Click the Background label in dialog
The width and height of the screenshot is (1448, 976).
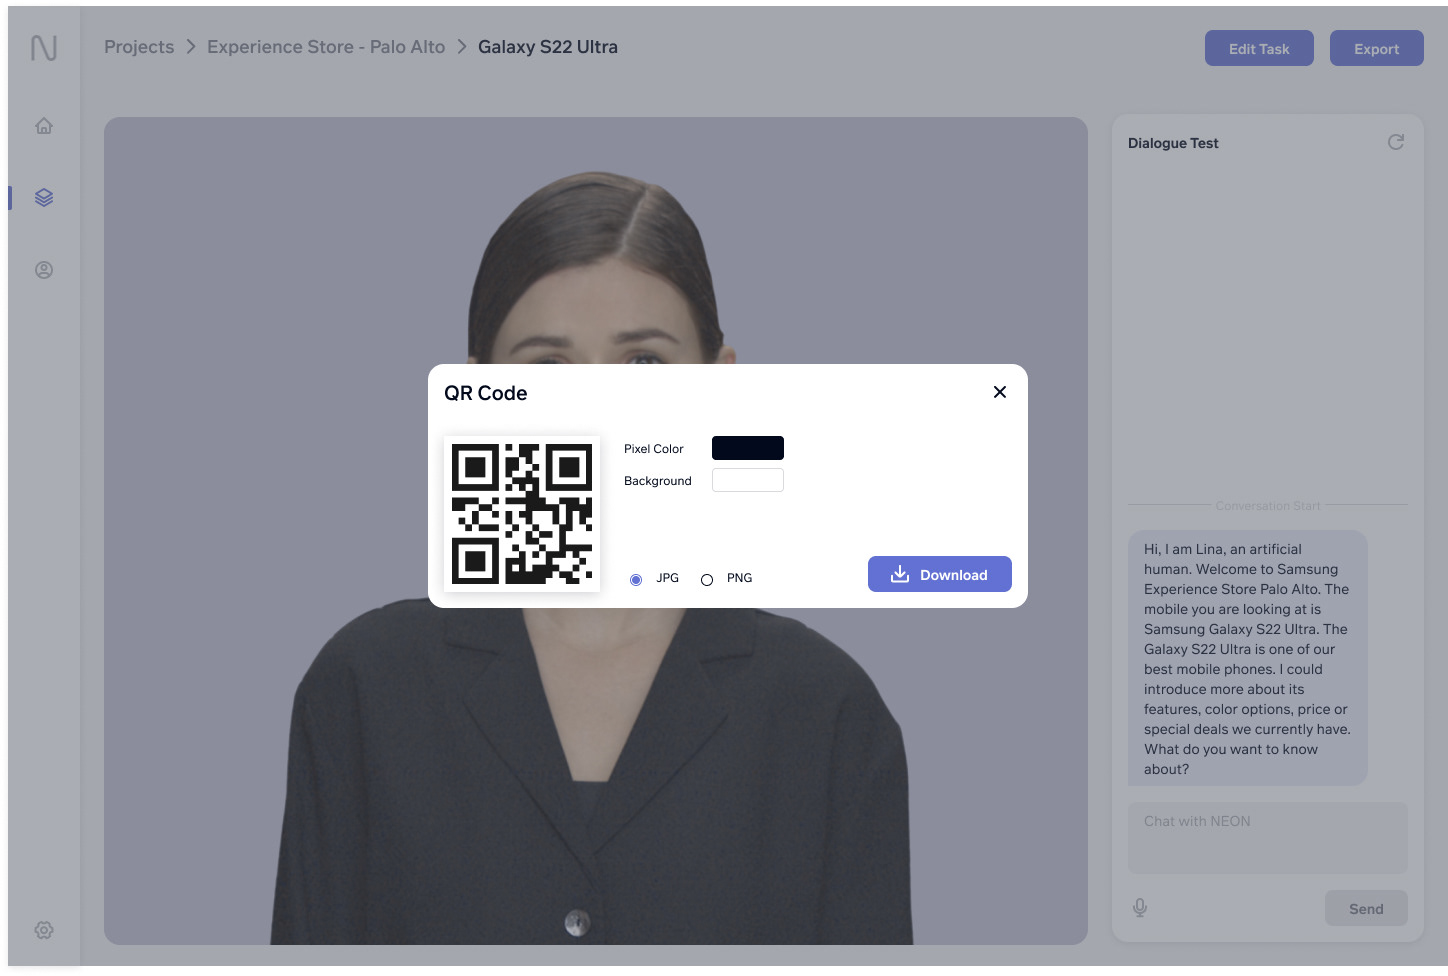point(658,481)
